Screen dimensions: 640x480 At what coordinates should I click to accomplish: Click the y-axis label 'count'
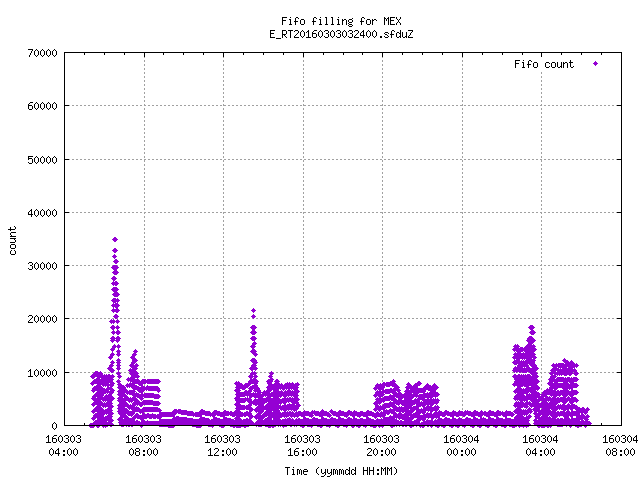(x=13, y=241)
